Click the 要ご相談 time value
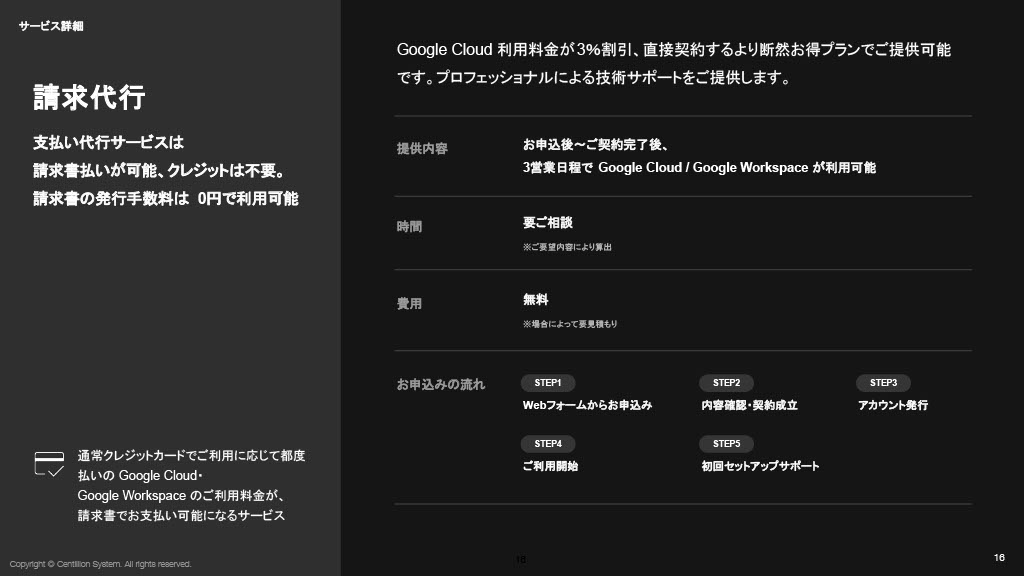1024x576 pixels. pyautogui.click(x=548, y=223)
